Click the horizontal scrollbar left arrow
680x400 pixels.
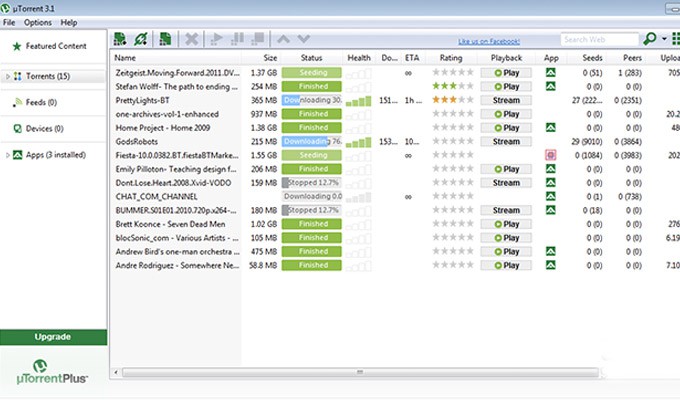coord(116,372)
